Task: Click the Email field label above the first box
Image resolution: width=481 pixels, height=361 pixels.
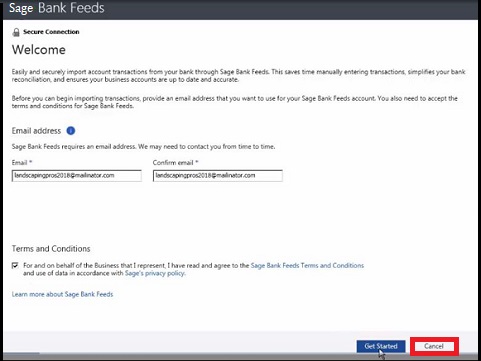Action: coord(22,163)
